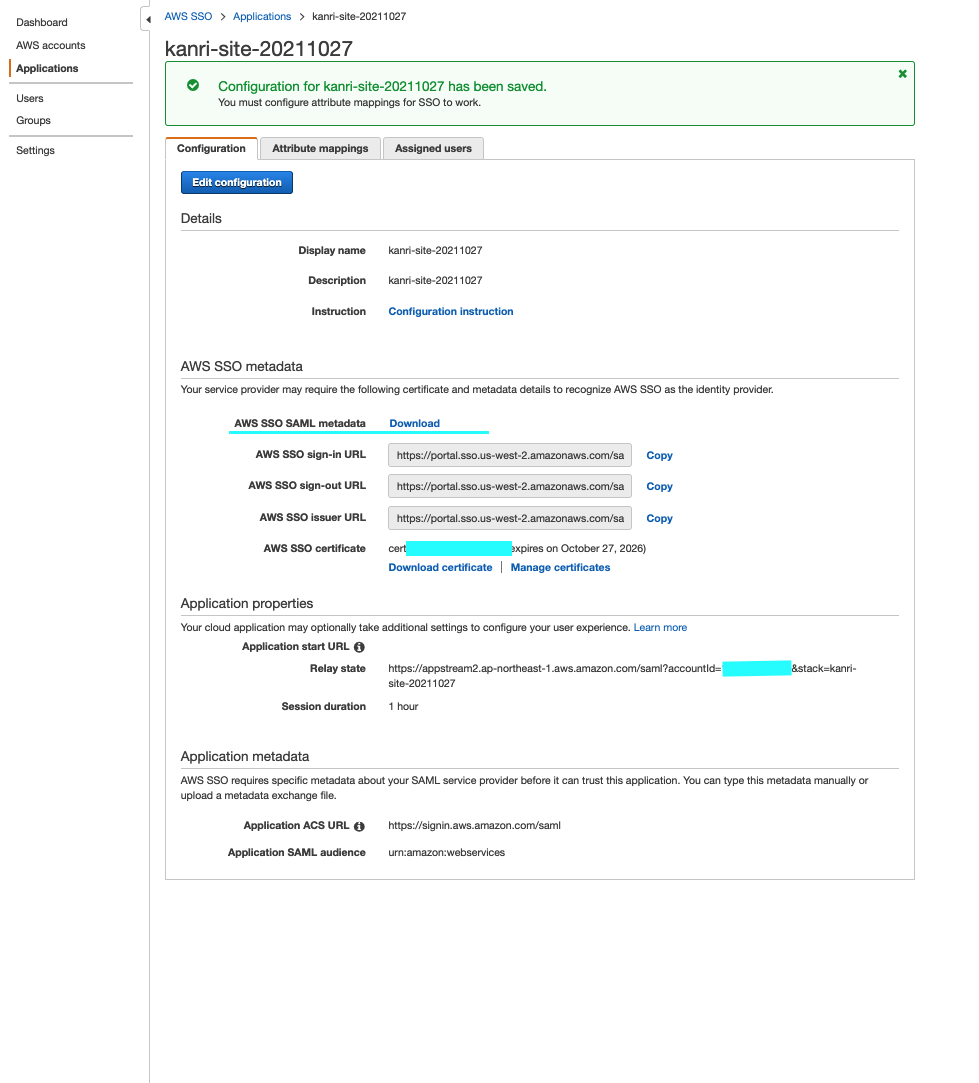Screen dimensions: 979x1083
Task: Click the Session duration value 1 hour
Action: pyautogui.click(x=403, y=706)
